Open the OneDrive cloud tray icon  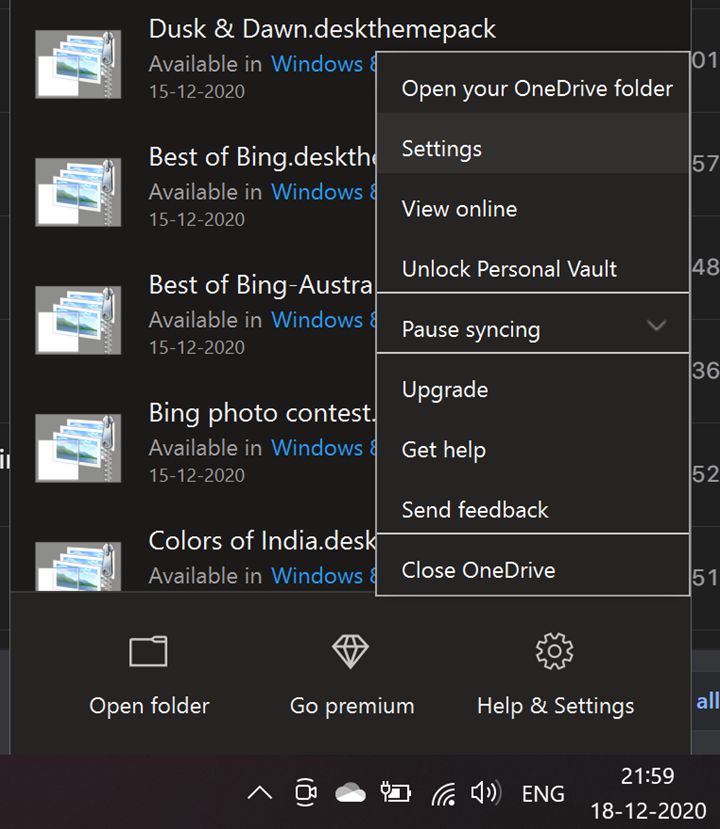click(350, 794)
